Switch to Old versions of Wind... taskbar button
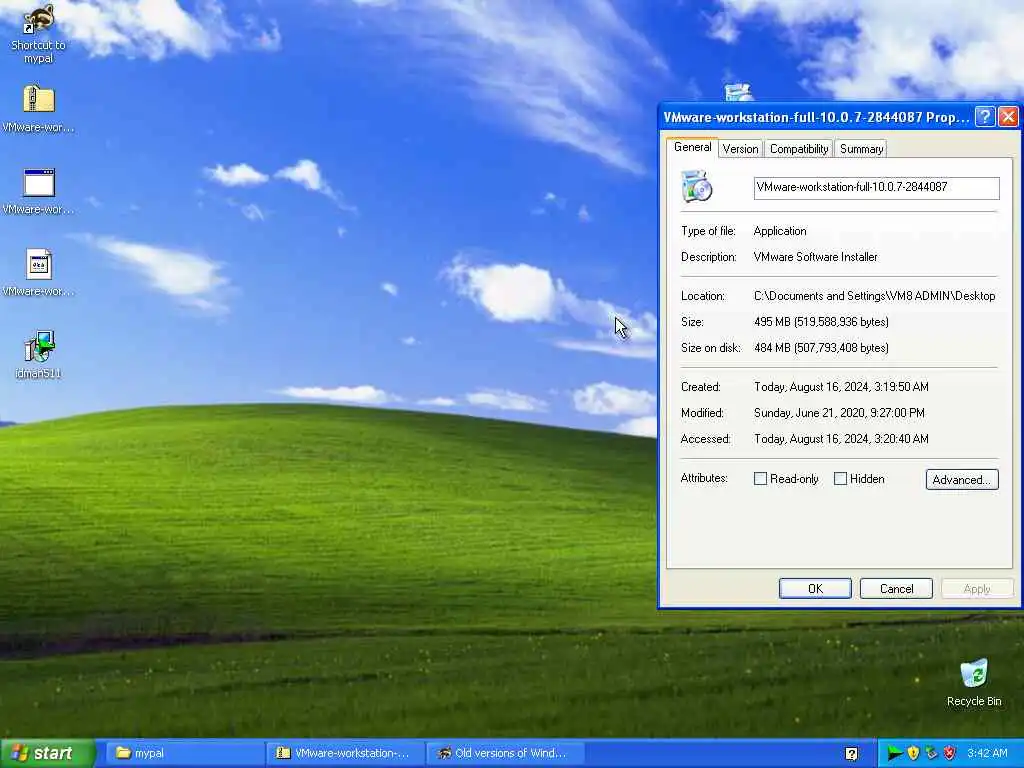 (x=505, y=753)
